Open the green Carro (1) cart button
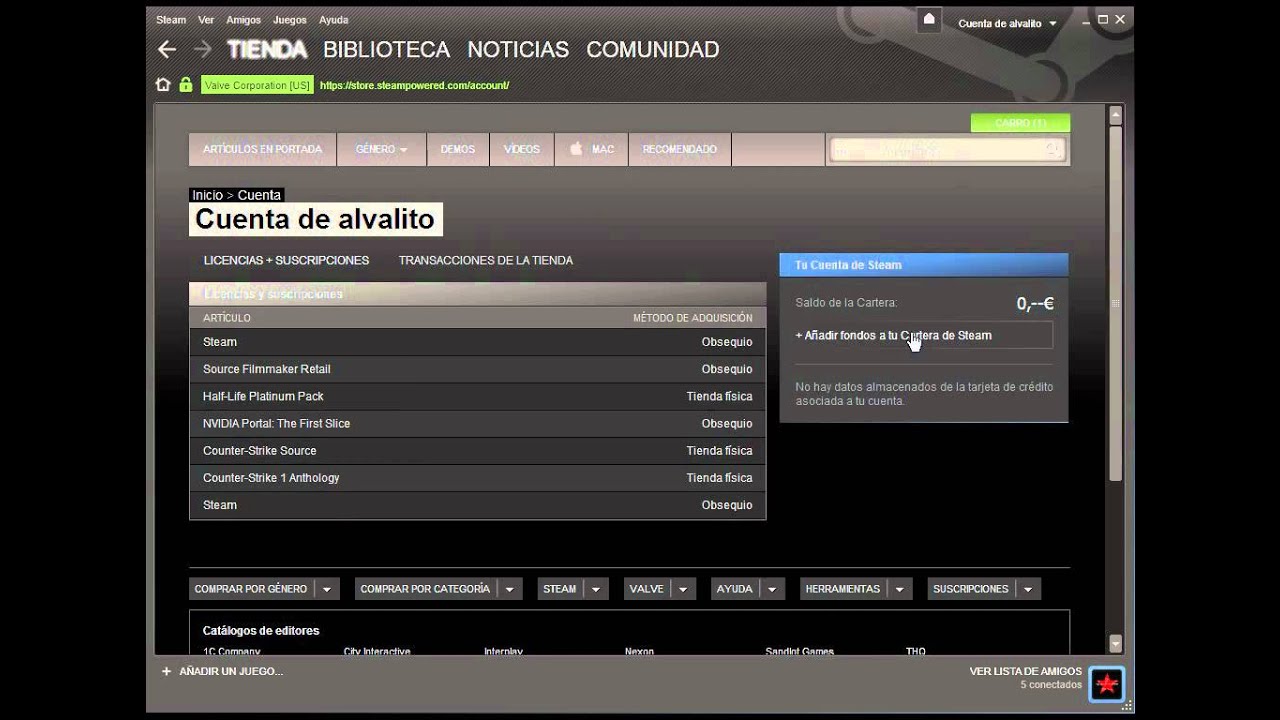This screenshot has height=720, width=1280. click(x=1020, y=123)
